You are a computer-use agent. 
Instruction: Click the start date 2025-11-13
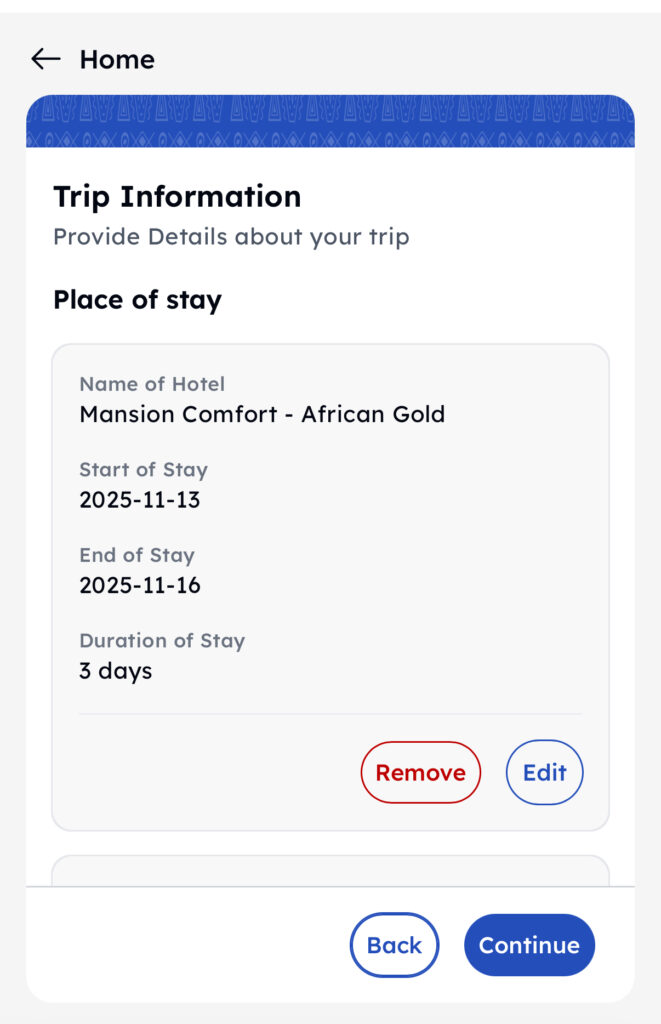140,500
